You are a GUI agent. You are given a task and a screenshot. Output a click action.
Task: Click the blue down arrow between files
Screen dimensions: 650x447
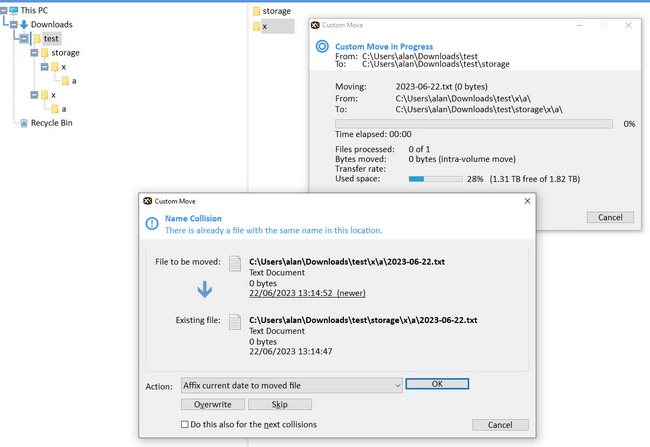(x=205, y=289)
